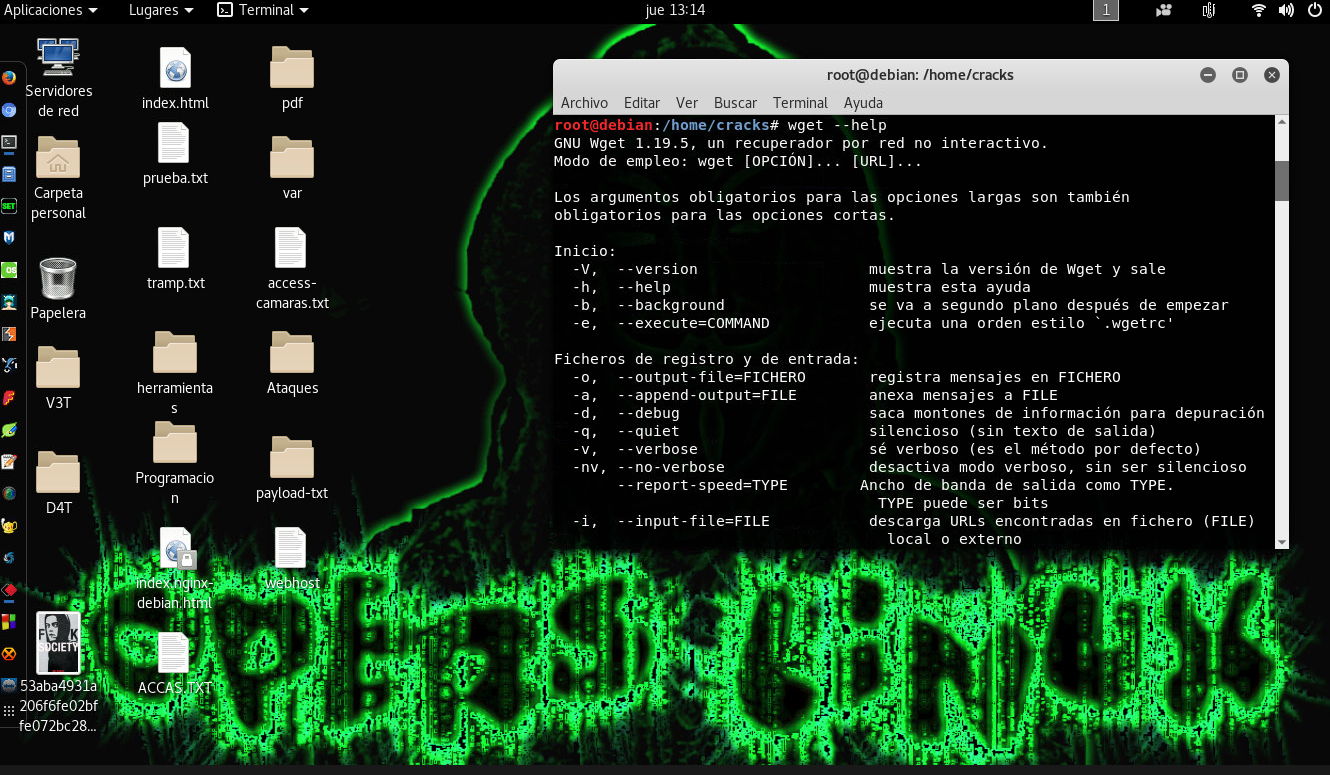Show all applications grid in dock

(9, 710)
